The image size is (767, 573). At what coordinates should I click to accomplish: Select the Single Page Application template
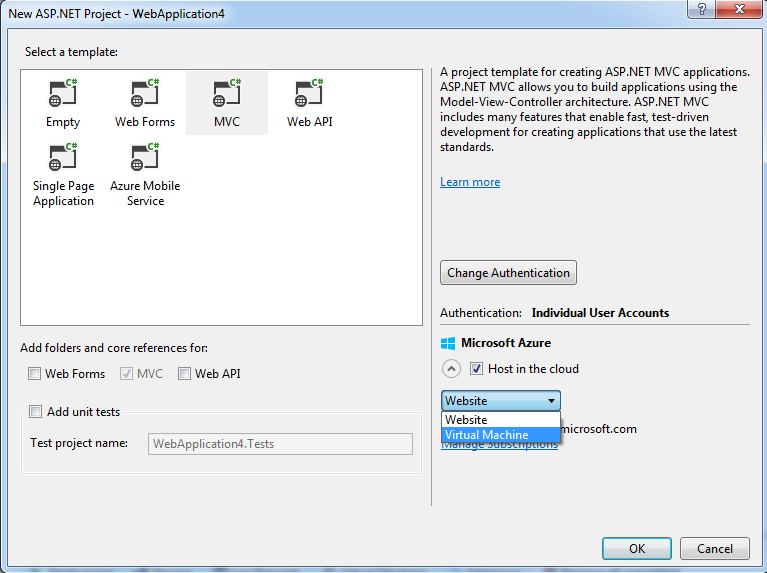tap(63, 175)
